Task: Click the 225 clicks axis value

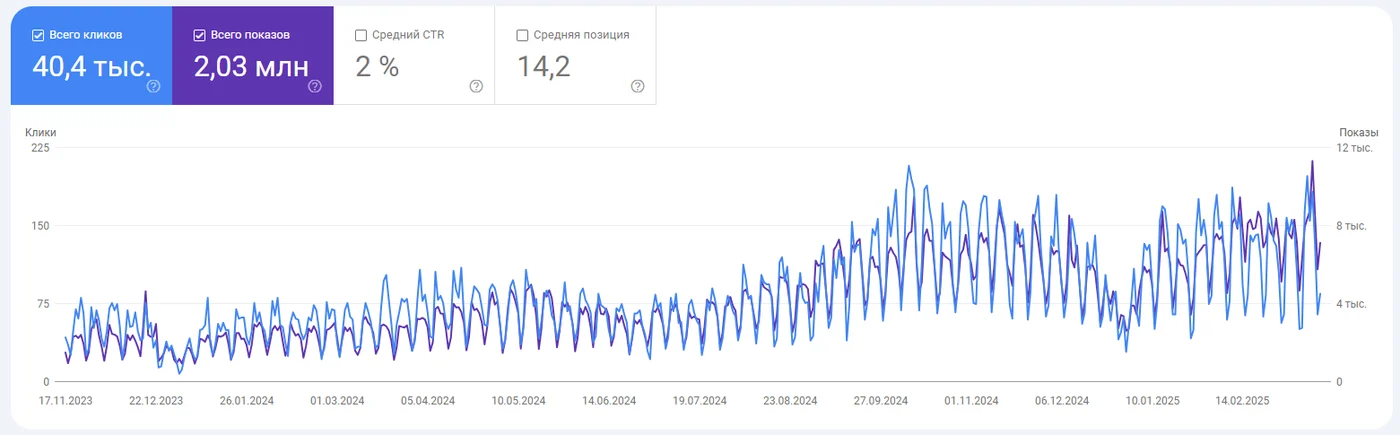Action: tap(40, 148)
